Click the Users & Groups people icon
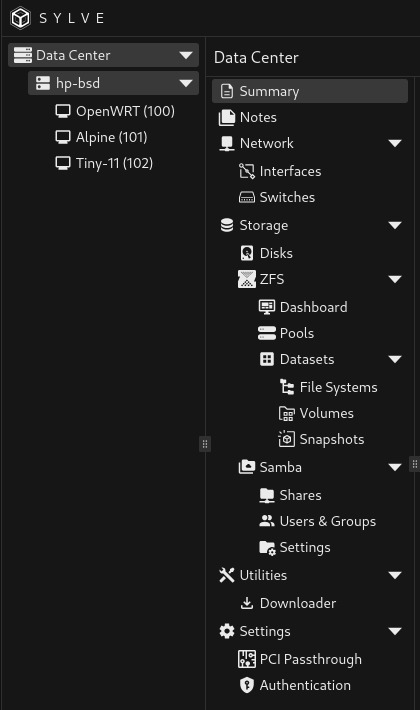This screenshot has width=420, height=710. point(267,521)
